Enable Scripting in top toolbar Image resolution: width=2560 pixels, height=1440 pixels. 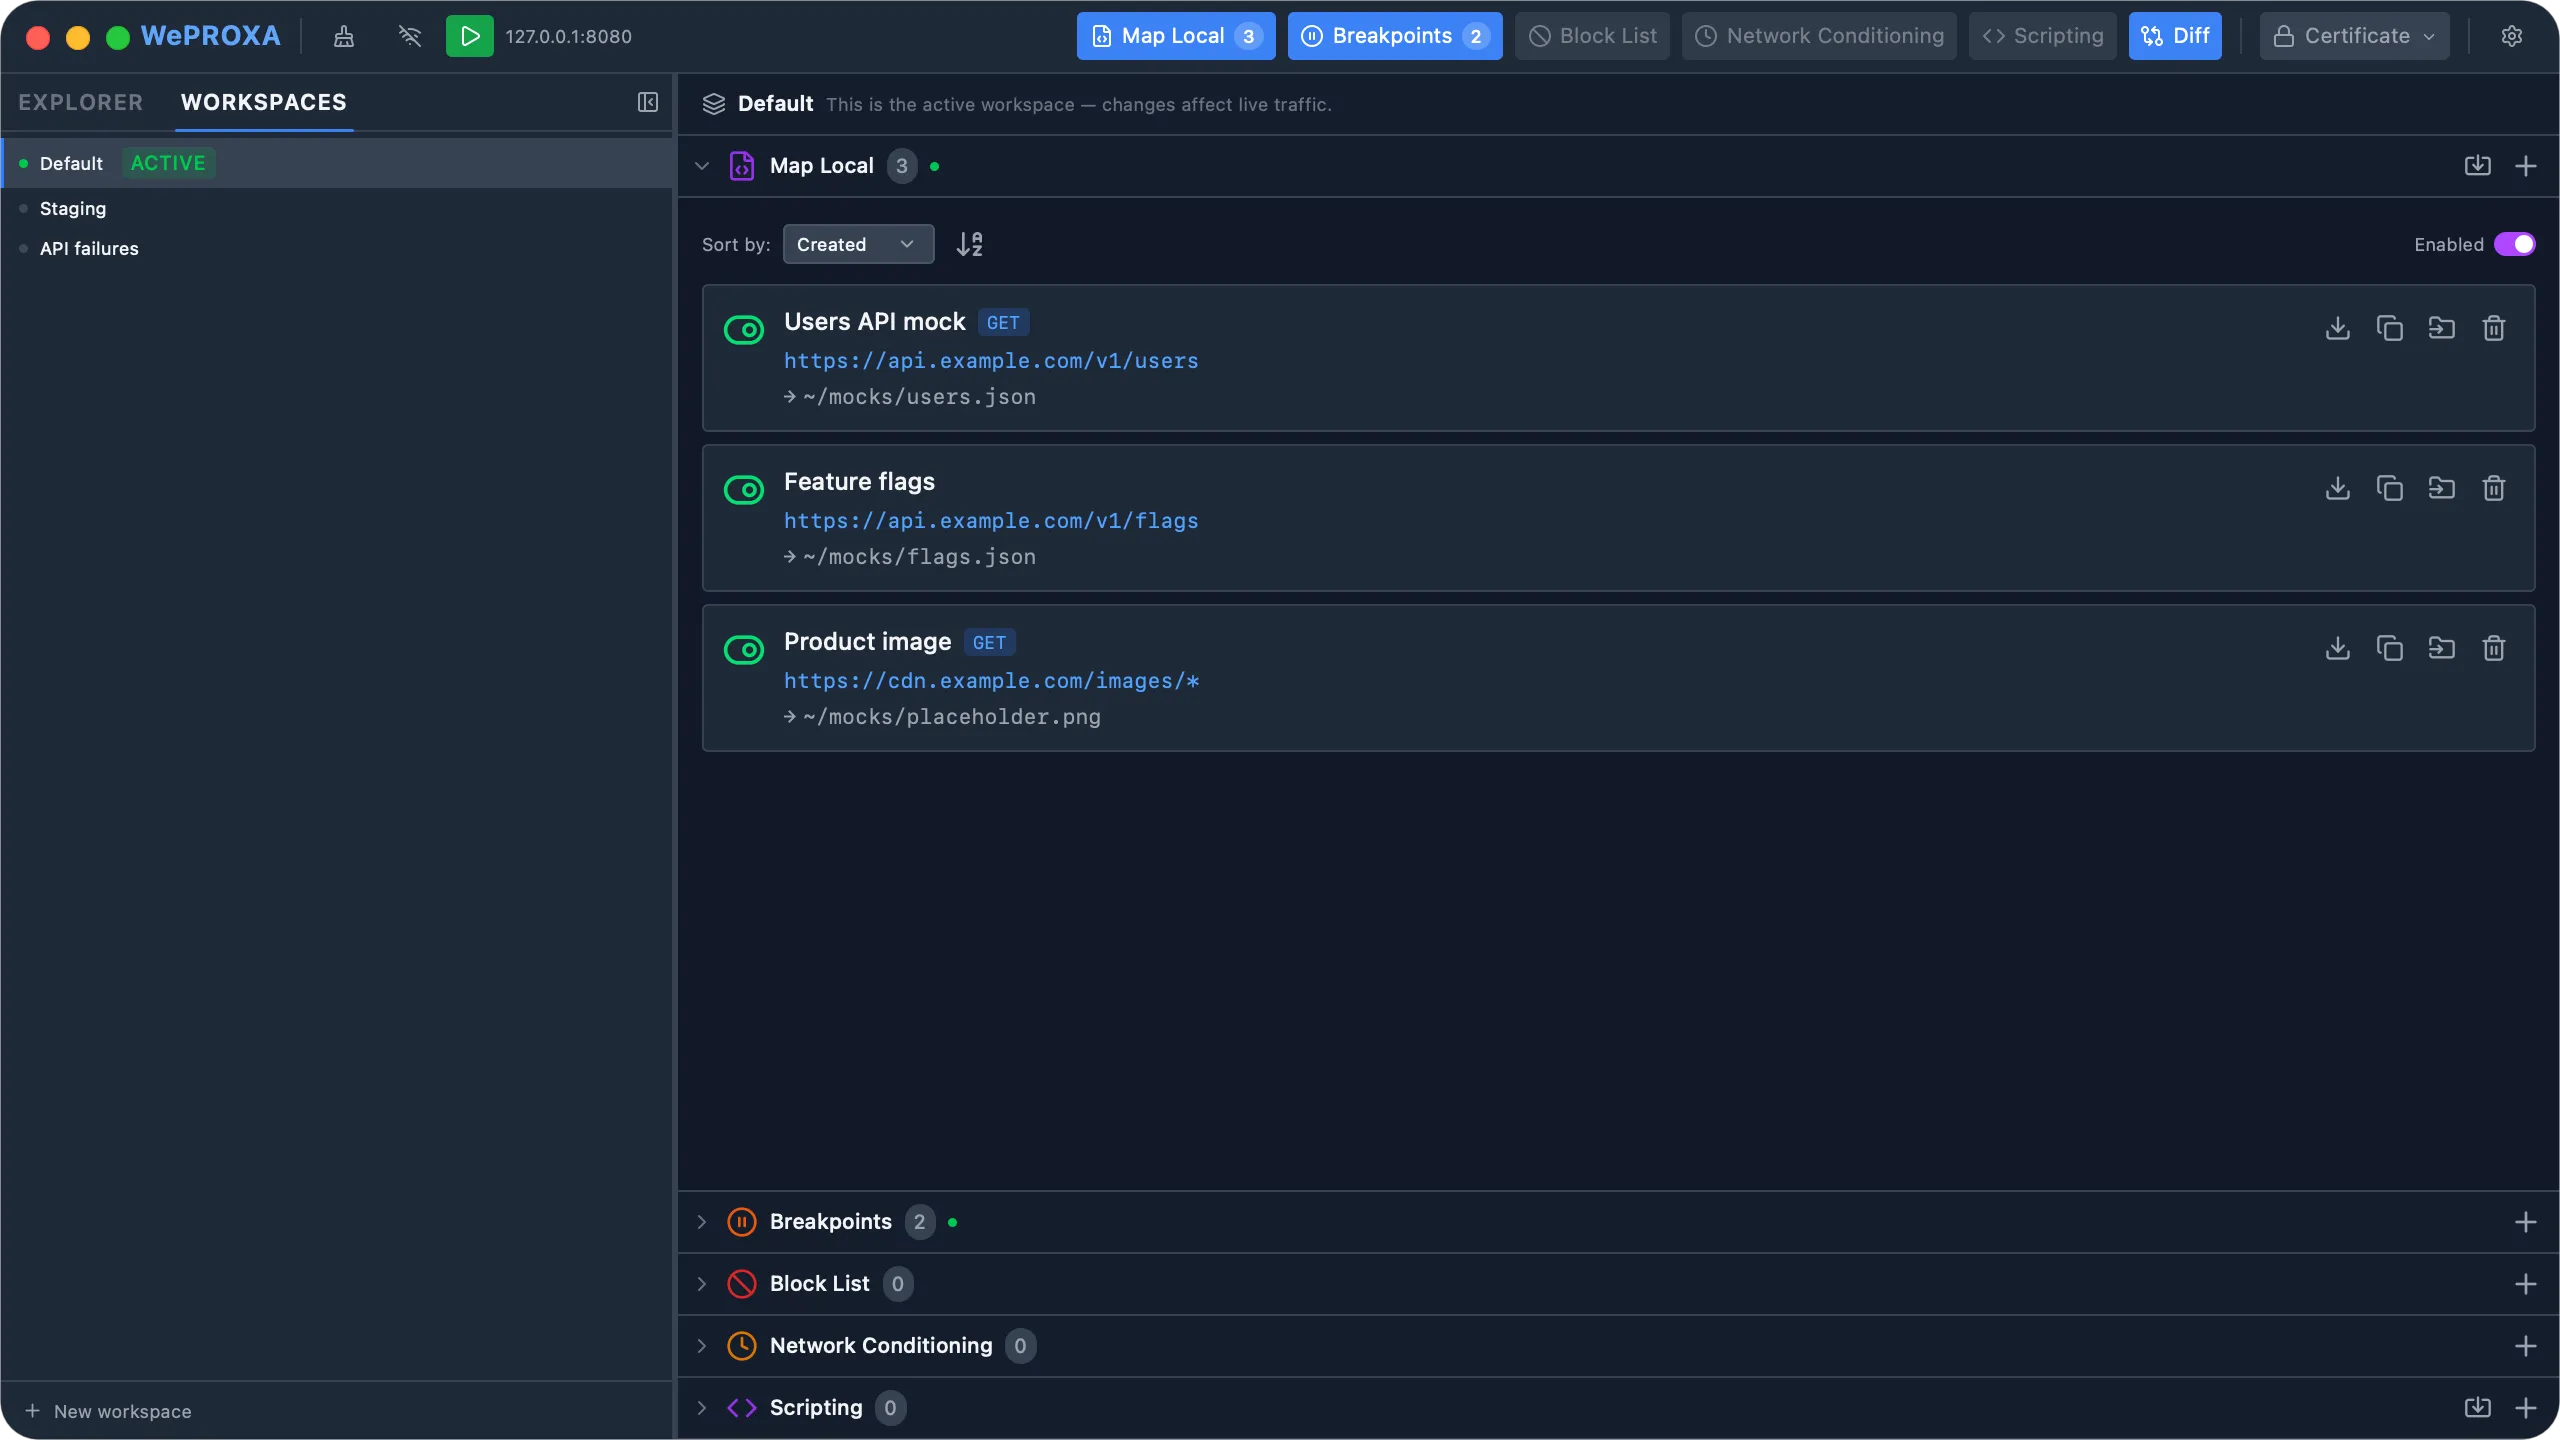(x=2042, y=36)
